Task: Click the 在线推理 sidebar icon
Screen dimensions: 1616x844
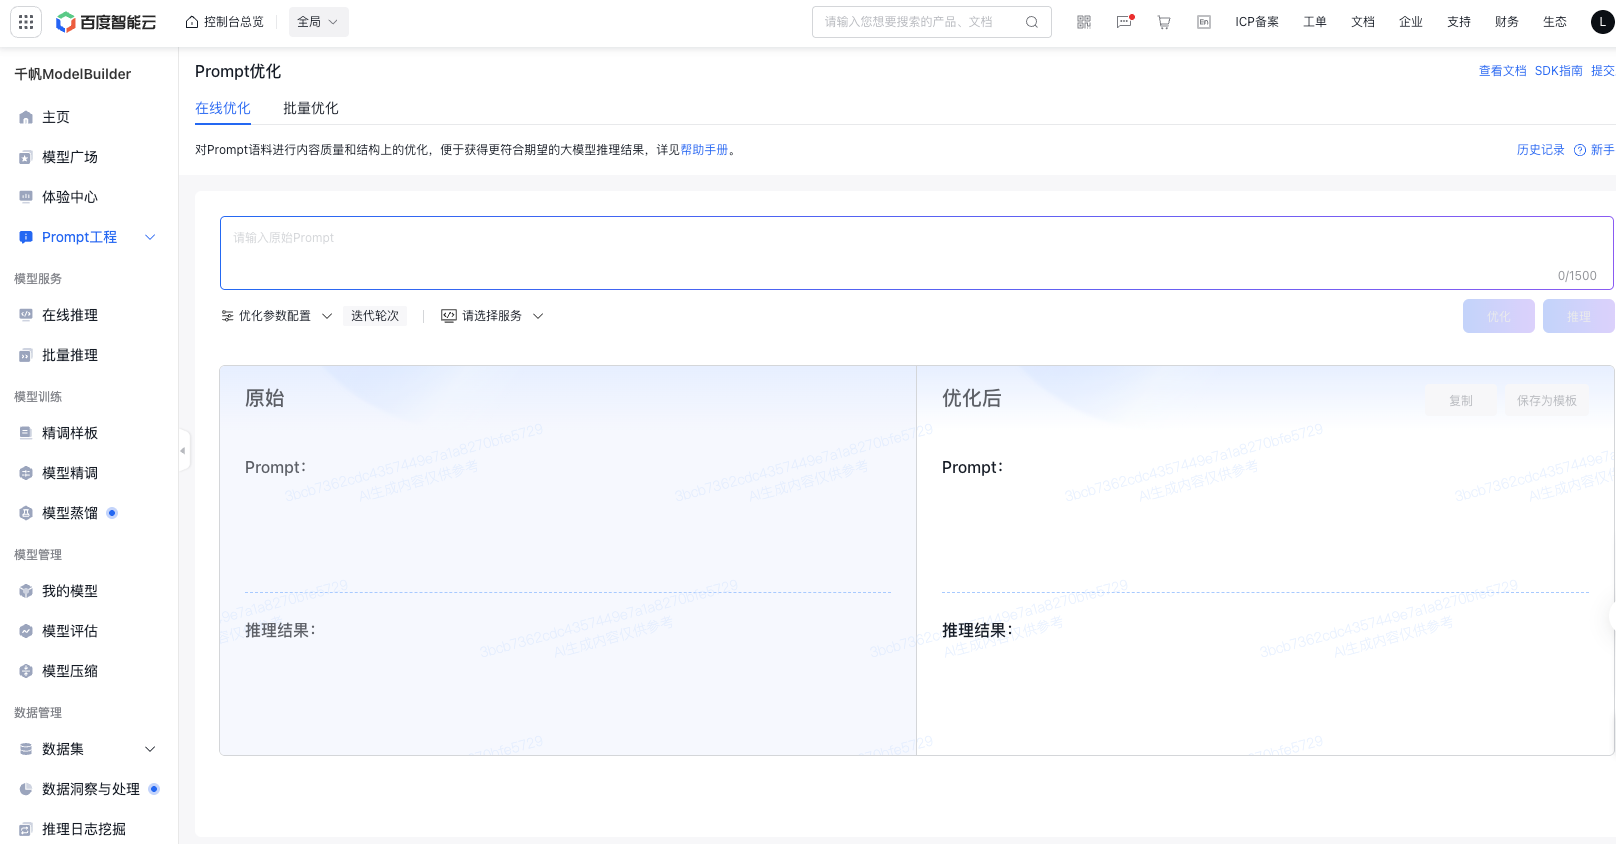Action: [26, 315]
